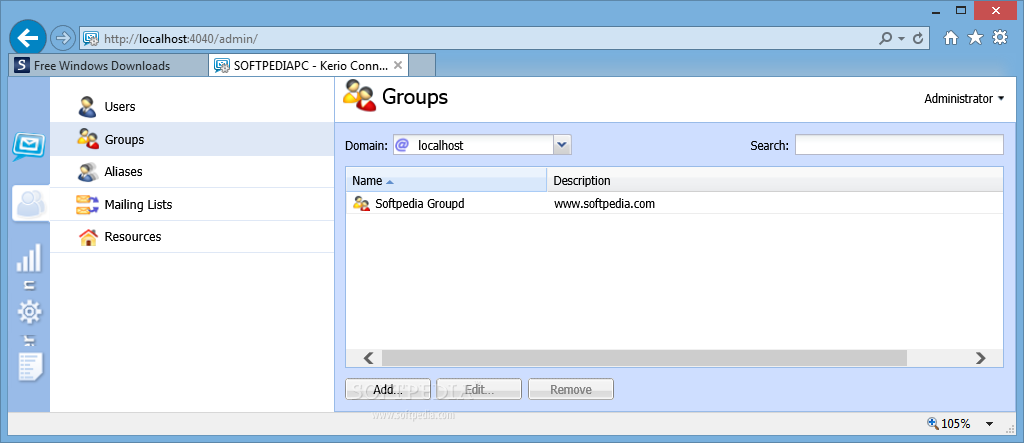Click the browser Forward arrow button
Screen dimensions: 1024x443
[63, 39]
